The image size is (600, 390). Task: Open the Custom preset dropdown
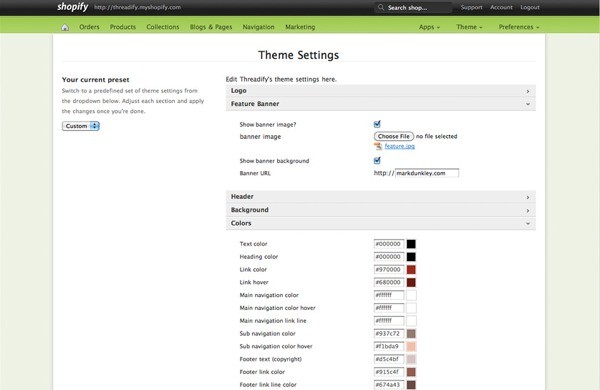point(81,126)
